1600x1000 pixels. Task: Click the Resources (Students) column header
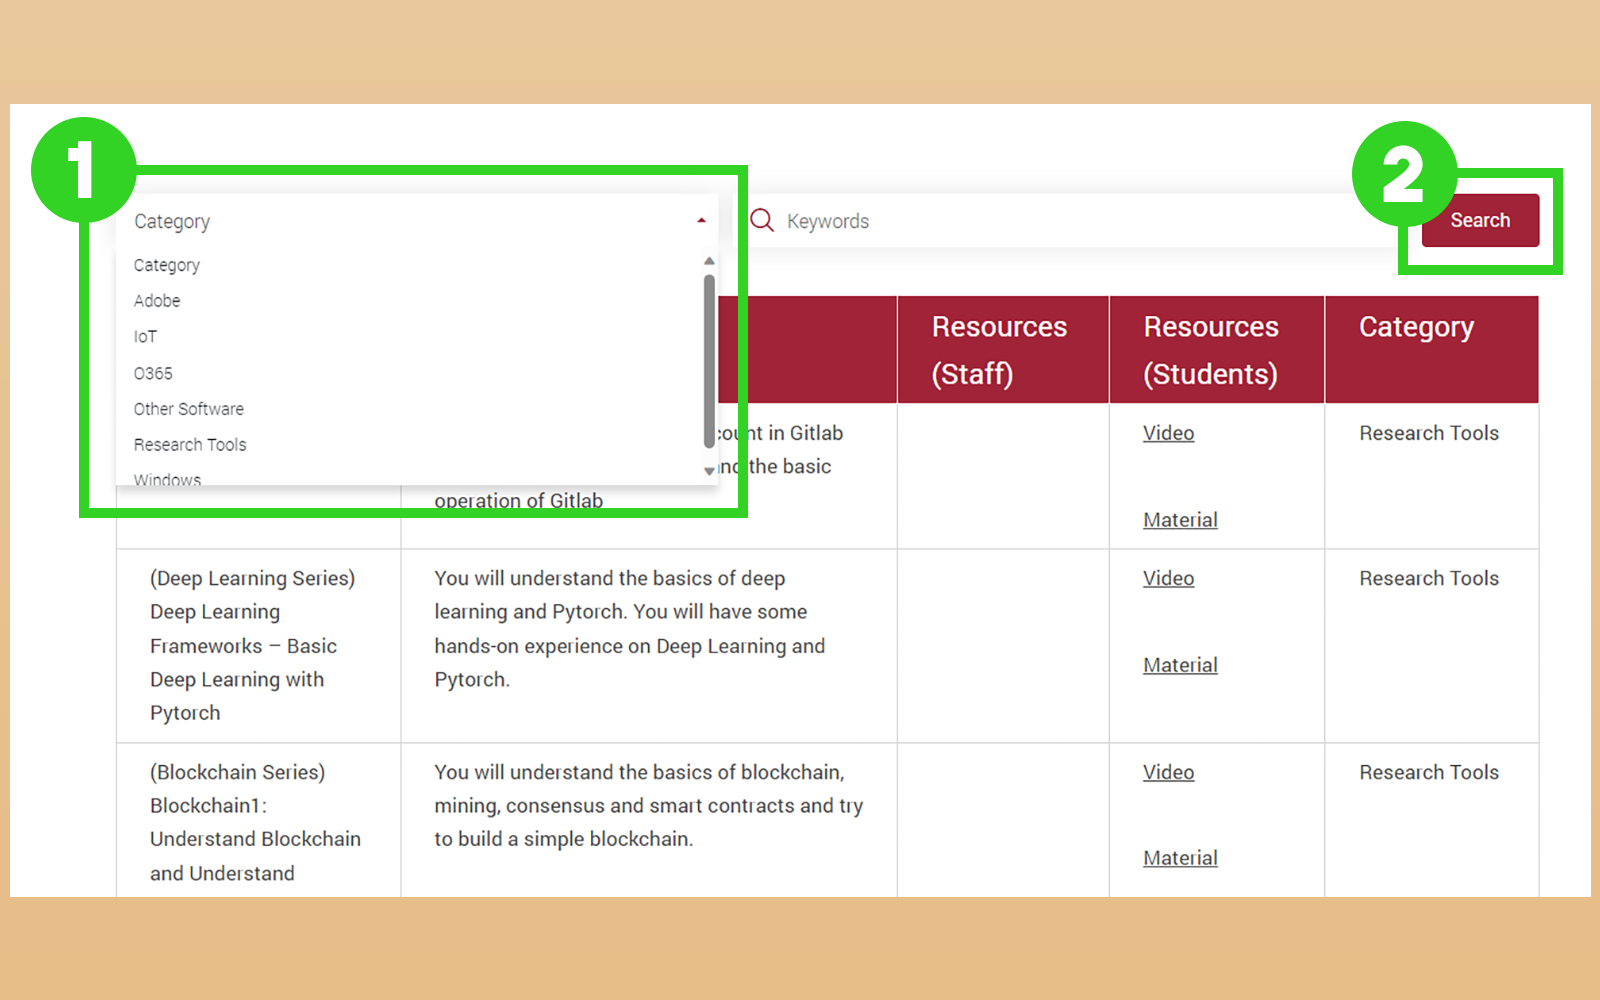(x=1217, y=350)
